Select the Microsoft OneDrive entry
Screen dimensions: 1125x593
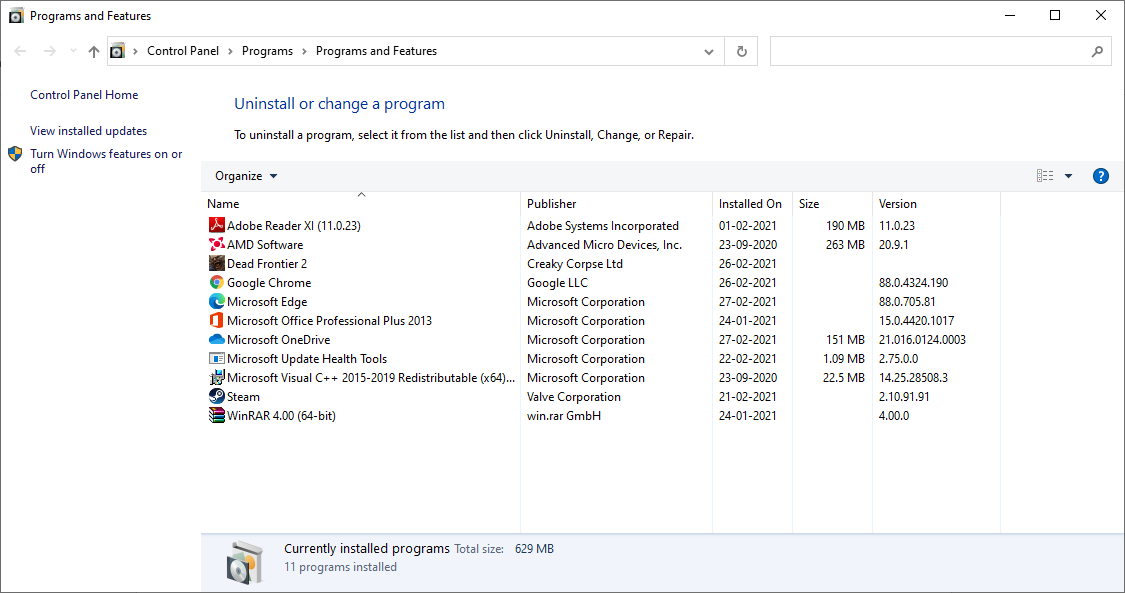[x=278, y=339]
